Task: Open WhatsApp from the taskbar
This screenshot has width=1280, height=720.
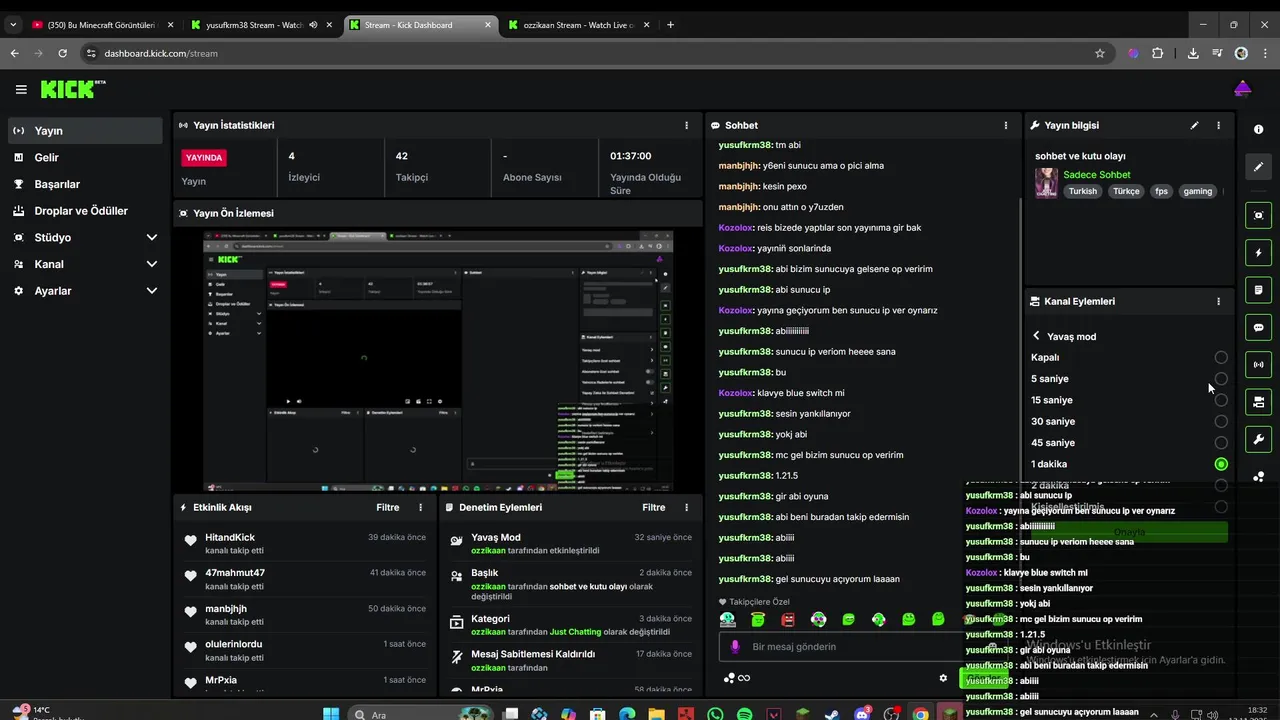Action: pos(715,714)
